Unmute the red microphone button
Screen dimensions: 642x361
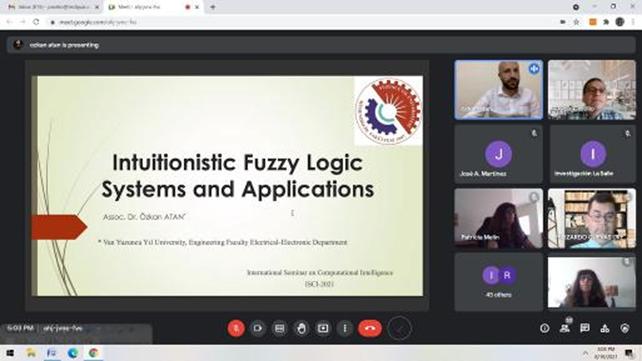tap(236, 328)
